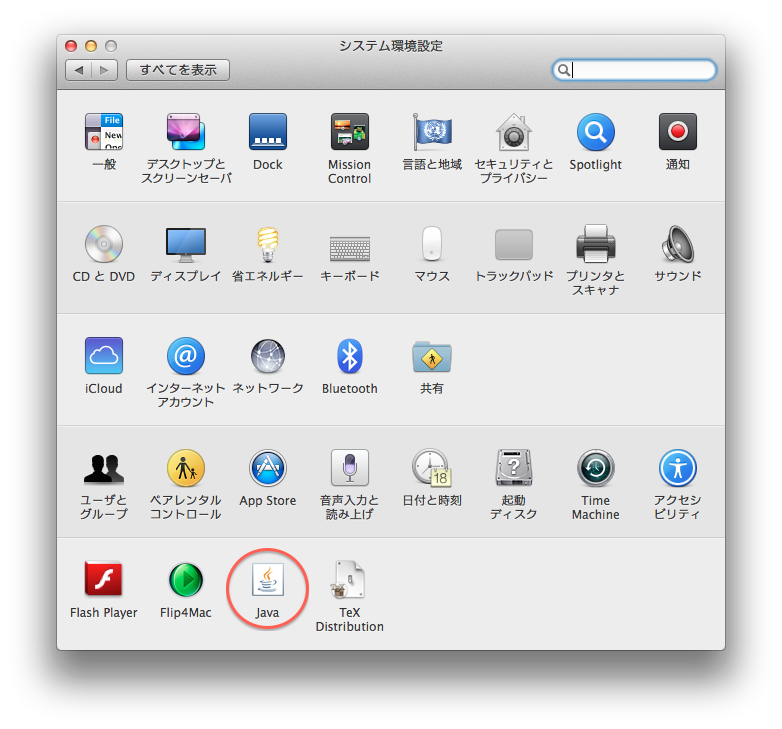Viewport: 782px width, 729px height.
Task: Open the Bluetooth preferences pane
Action: [350, 356]
